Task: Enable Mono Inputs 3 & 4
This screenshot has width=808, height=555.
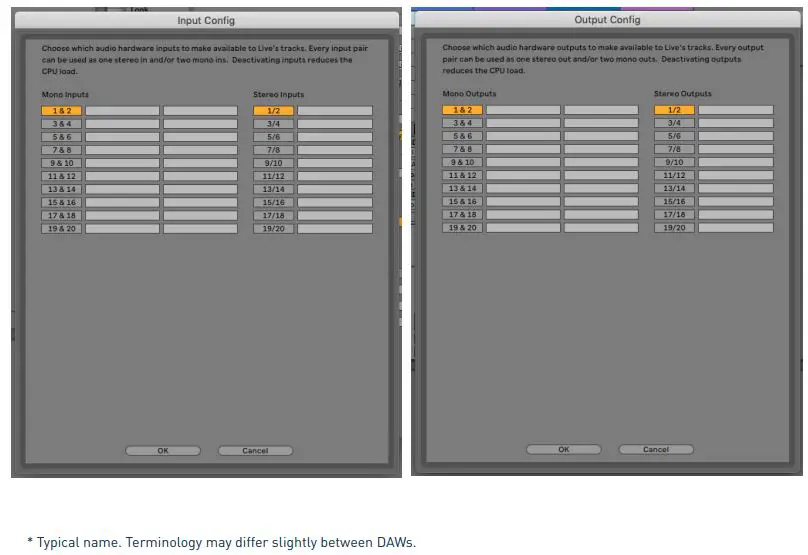Action: pyautogui.click(x=62, y=124)
